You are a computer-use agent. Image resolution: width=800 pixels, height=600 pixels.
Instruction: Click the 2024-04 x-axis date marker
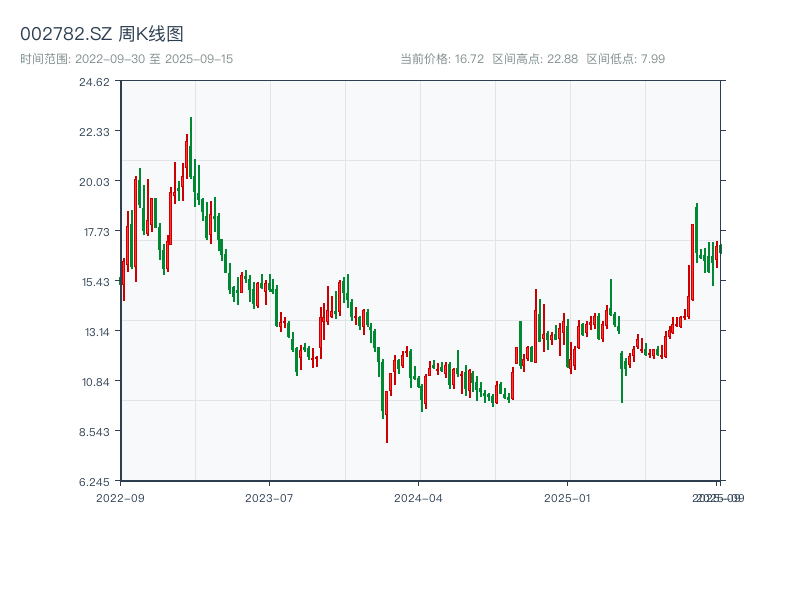[419, 497]
